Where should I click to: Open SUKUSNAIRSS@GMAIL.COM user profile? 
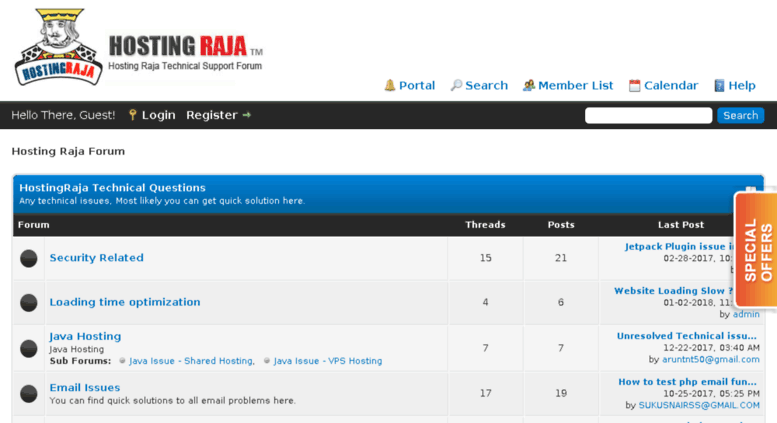699,406
